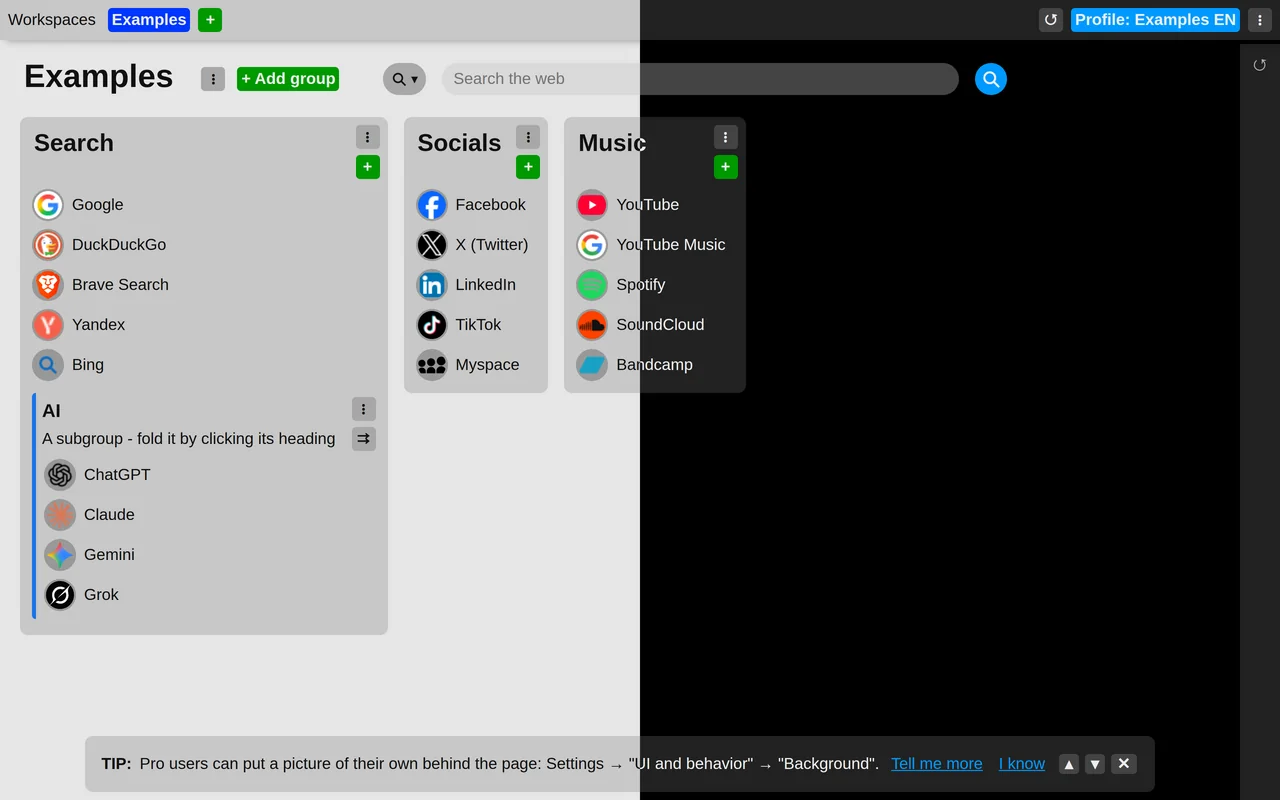Open the ChatGPT icon in AI subgroup
Image resolution: width=1280 pixels, height=800 pixels.
(60, 475)
